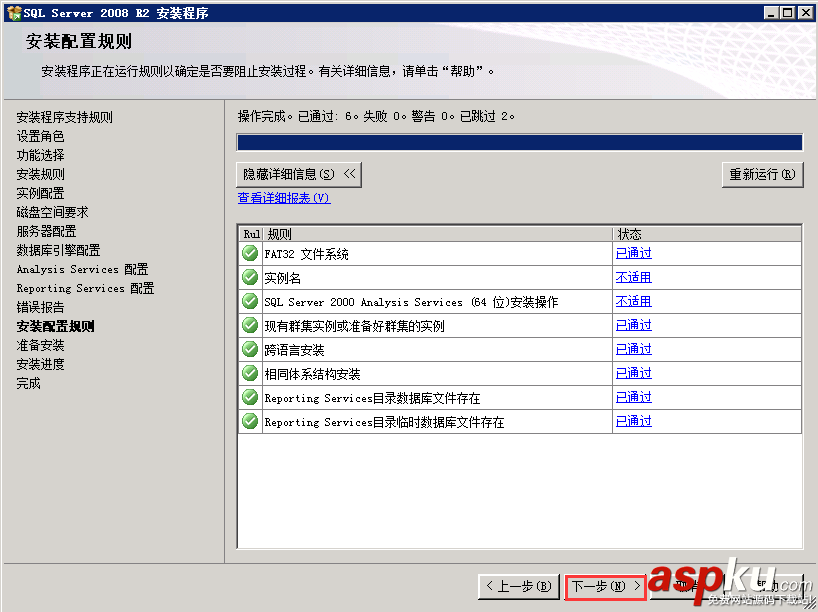Select 安装规则 step in sidebar

41,174
